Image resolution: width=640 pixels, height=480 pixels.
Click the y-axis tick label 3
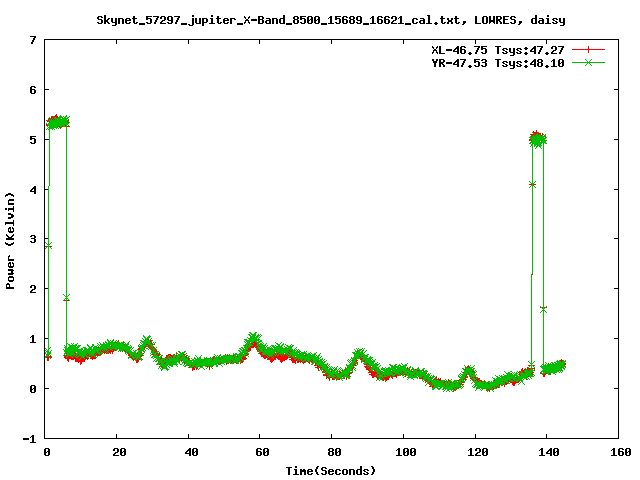tap(33, 239)
